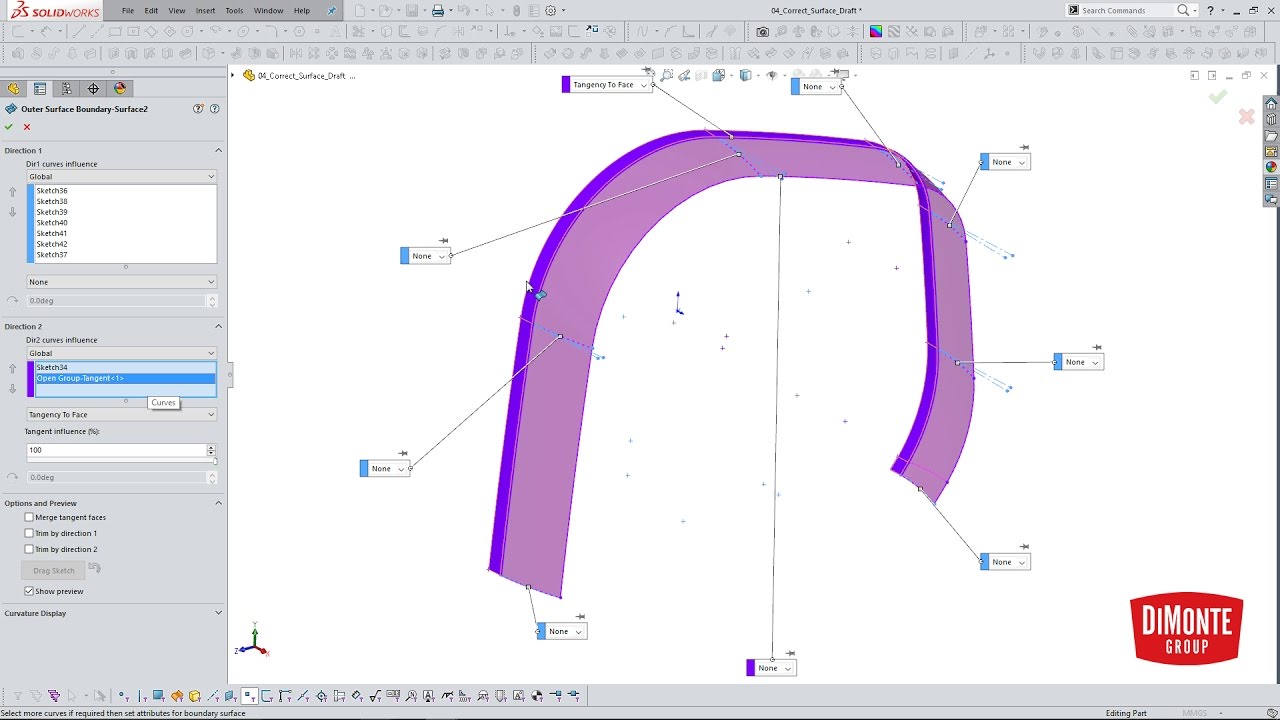
Task: Open the FeatureManager design tree tab
Action: click(x=13, y=89)
